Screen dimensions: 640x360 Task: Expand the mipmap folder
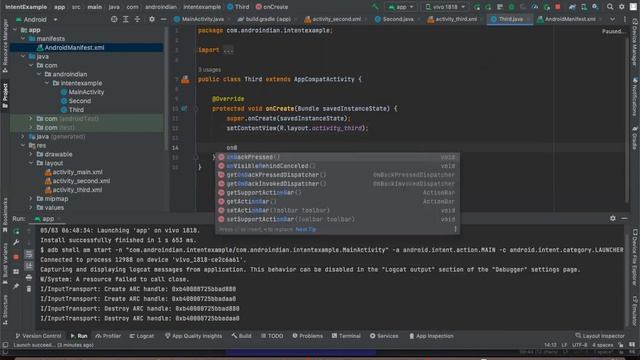click(31, 199)
